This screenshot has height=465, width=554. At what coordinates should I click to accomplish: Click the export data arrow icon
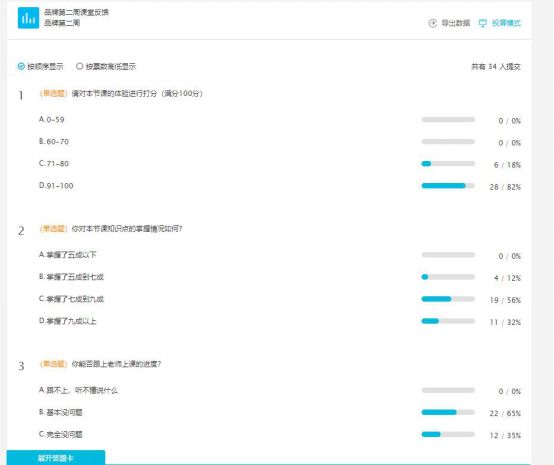pyautogui.click(x=432, y=23)
